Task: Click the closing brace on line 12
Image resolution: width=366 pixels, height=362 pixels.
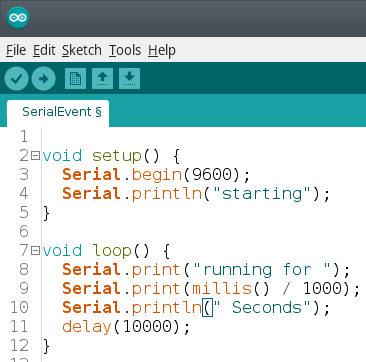Action: click(47, 346)
